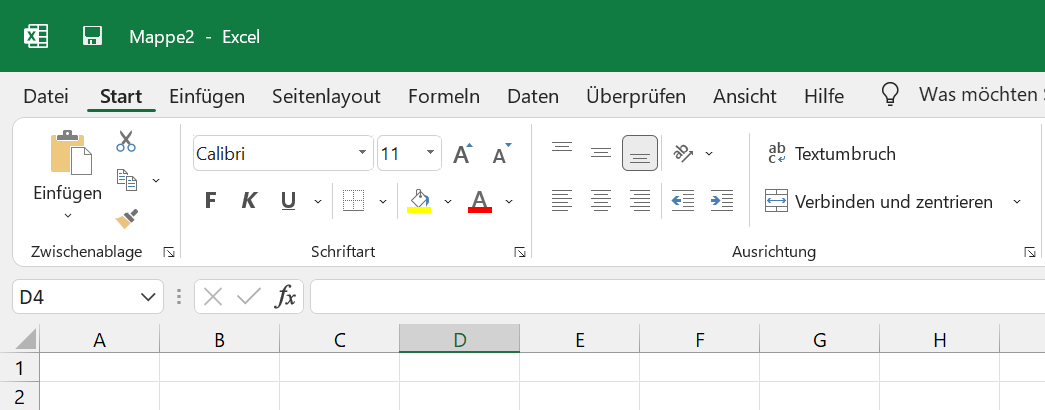This screenshot has width=1045, height=410.
Task: Toggle Textumbruch wrap text
Action: coord(832,154)
